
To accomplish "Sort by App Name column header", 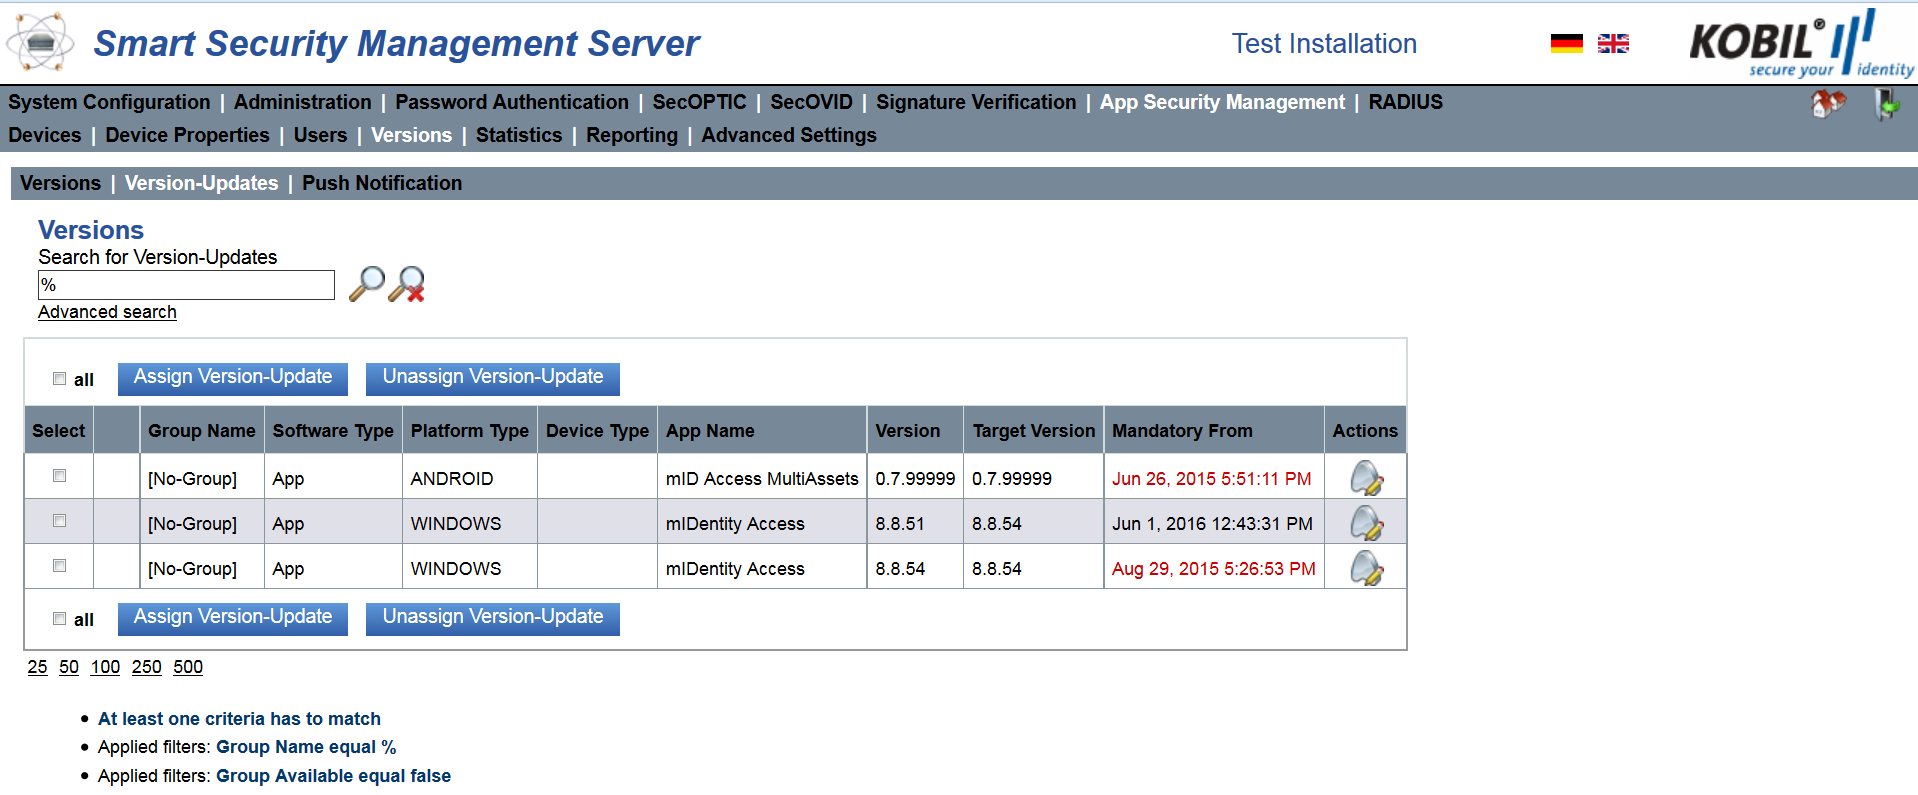I will pos(710,431).
